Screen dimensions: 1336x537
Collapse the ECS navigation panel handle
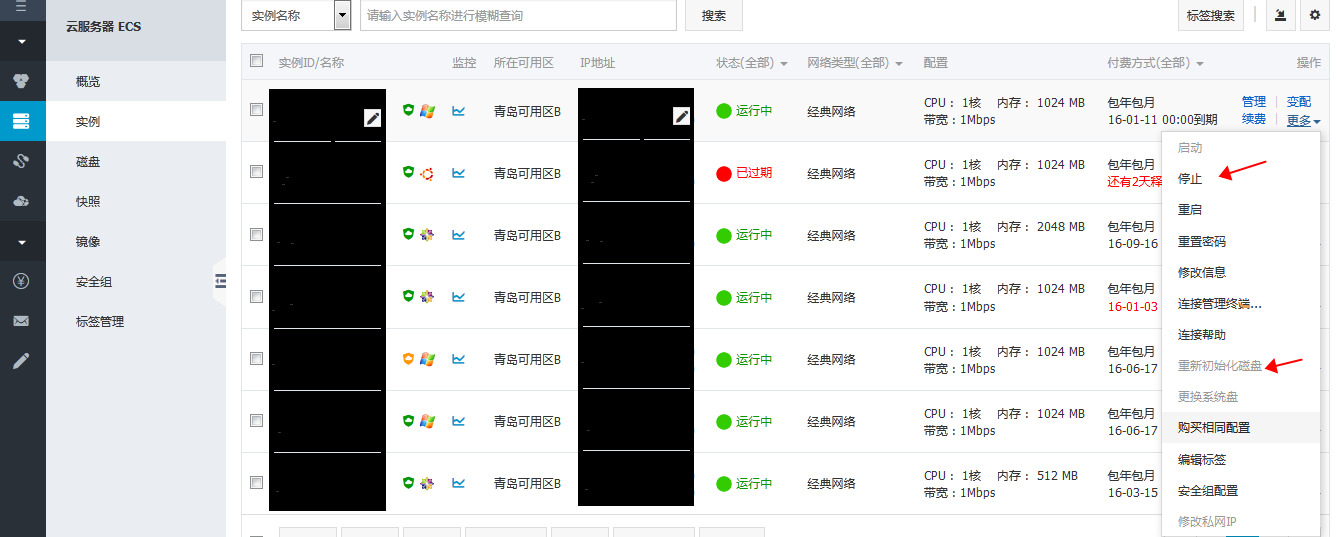[x=220, y=282]
